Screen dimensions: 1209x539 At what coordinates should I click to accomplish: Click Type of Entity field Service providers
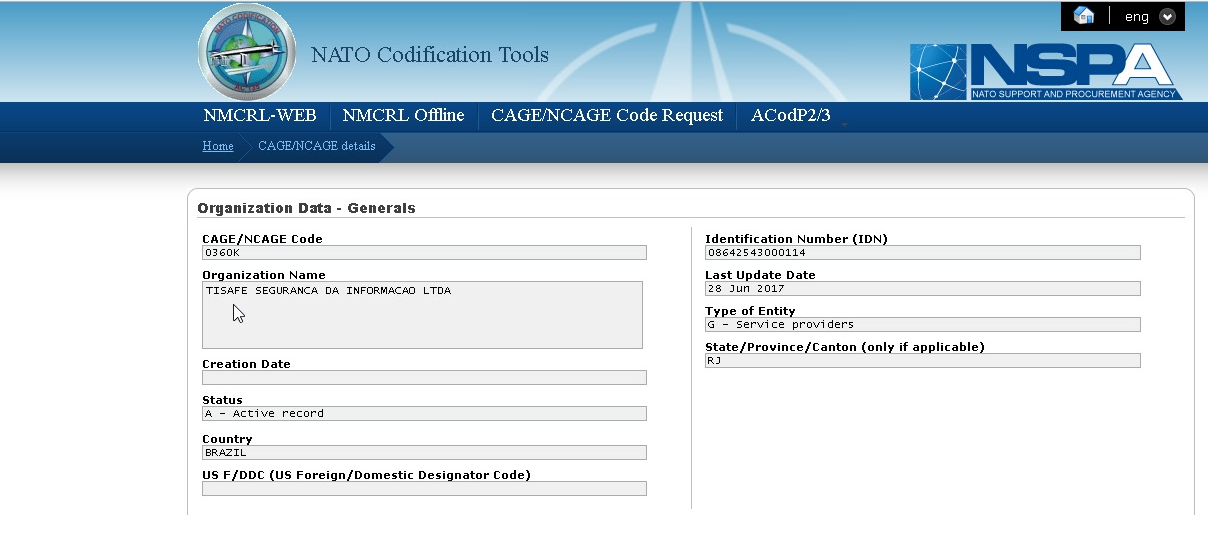(x=922, y=324)
